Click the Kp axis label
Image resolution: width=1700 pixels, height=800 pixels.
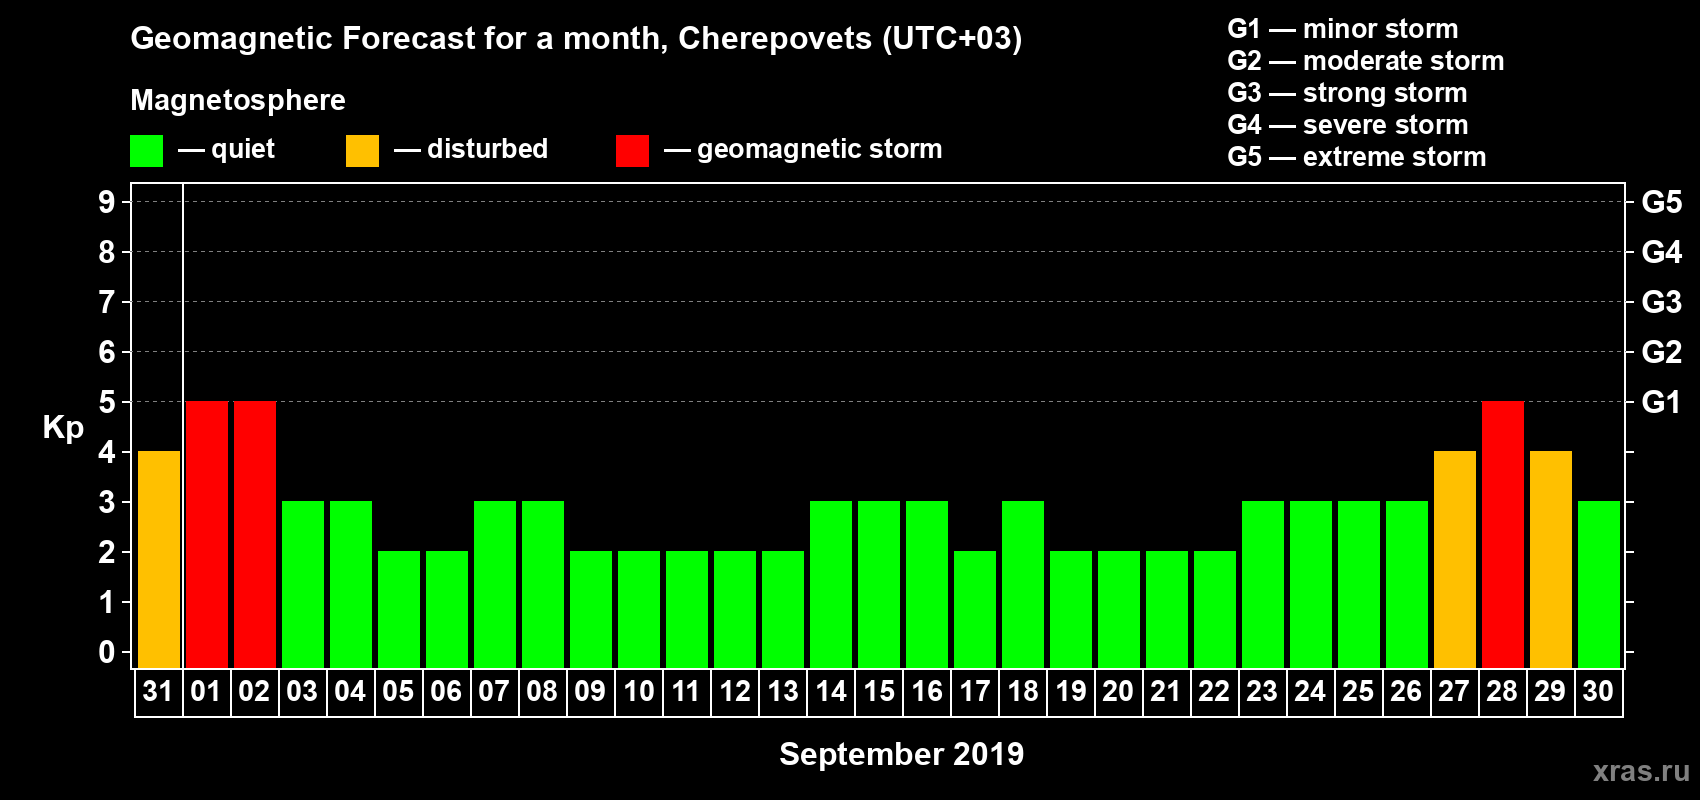pyautogui.click(x=63, y=427)
